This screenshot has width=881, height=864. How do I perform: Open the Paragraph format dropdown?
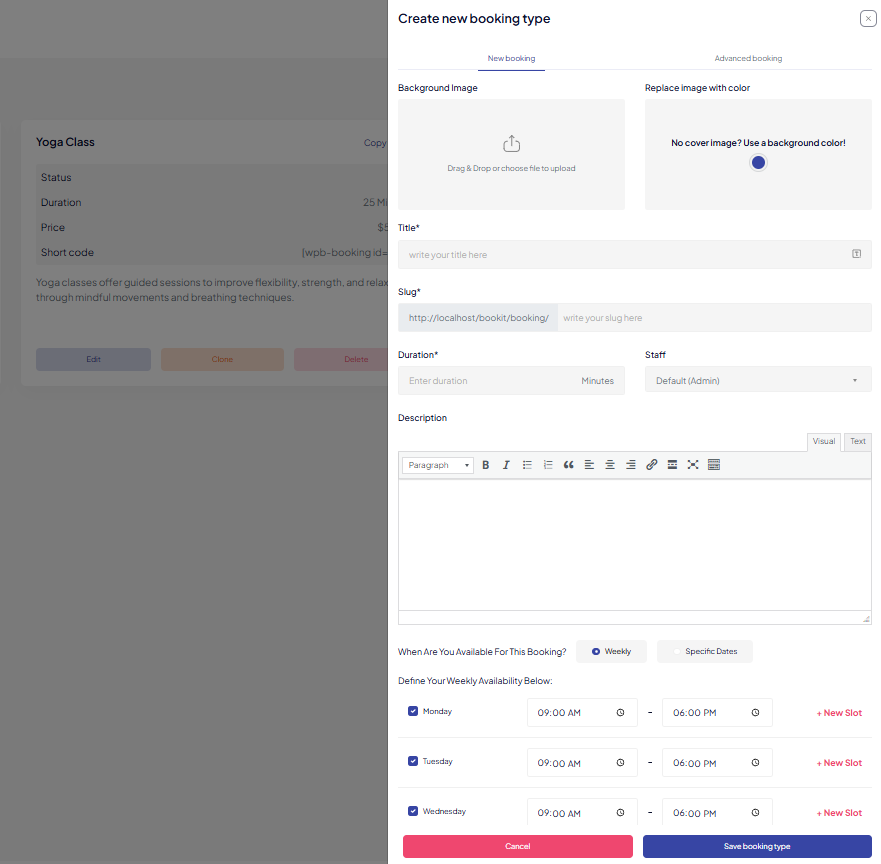click(438, 465)
